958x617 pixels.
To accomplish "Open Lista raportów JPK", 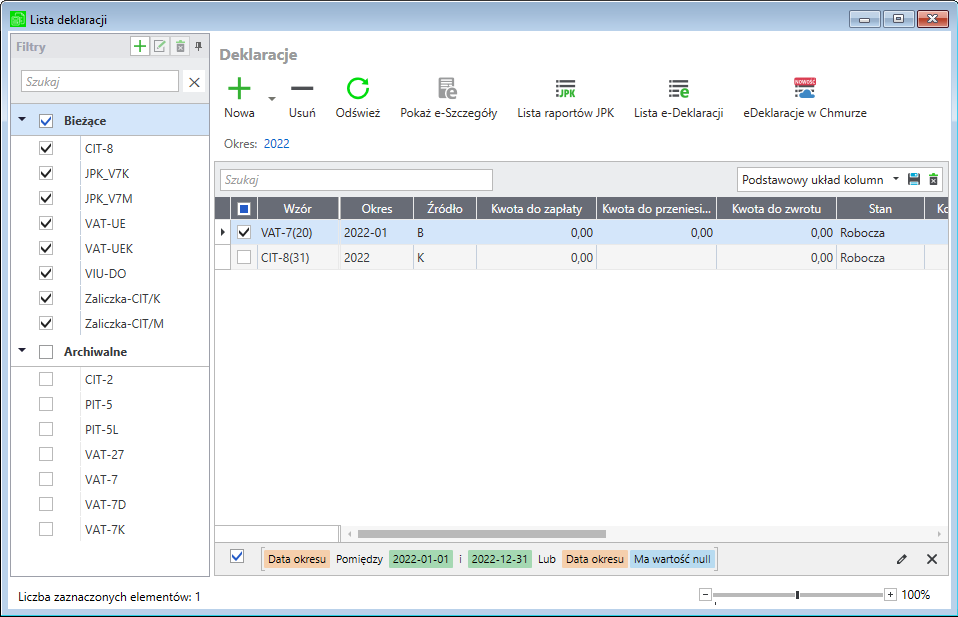I will coord(565,89).
